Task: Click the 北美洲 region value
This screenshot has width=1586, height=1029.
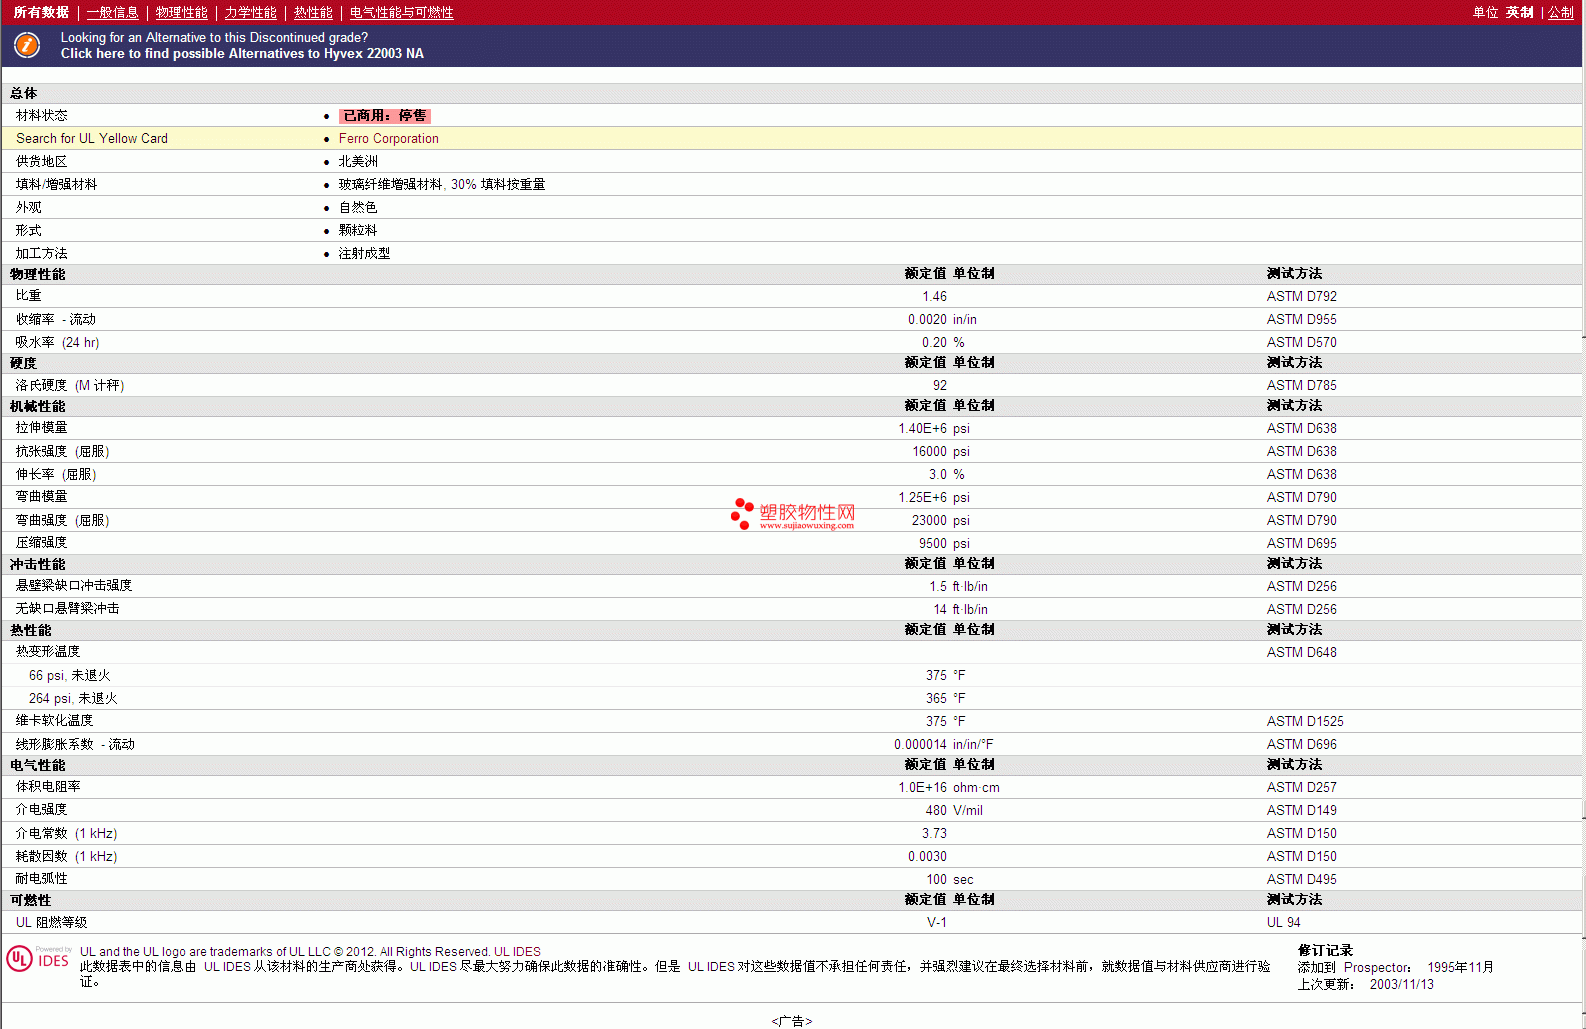Action: pyautogui.click(x=358, y=162)
